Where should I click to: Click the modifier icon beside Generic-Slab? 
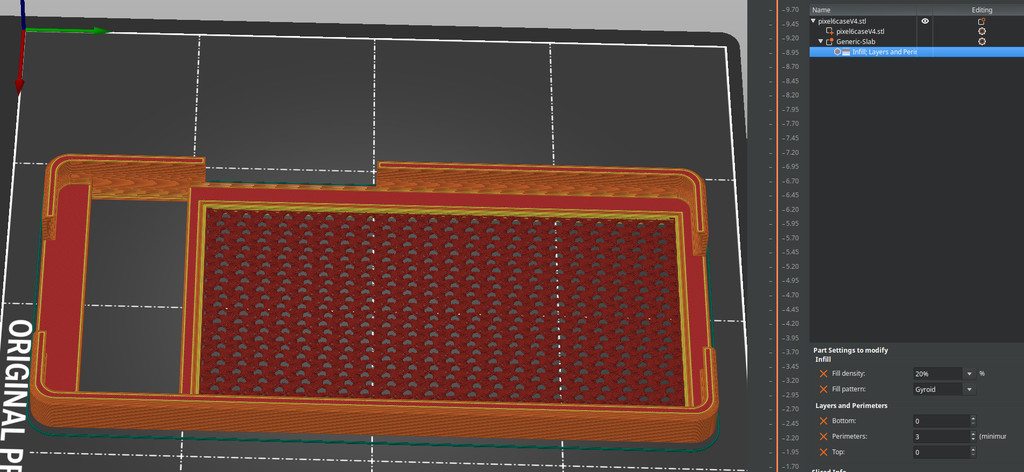pyautogui.click(x=830, y=42)
